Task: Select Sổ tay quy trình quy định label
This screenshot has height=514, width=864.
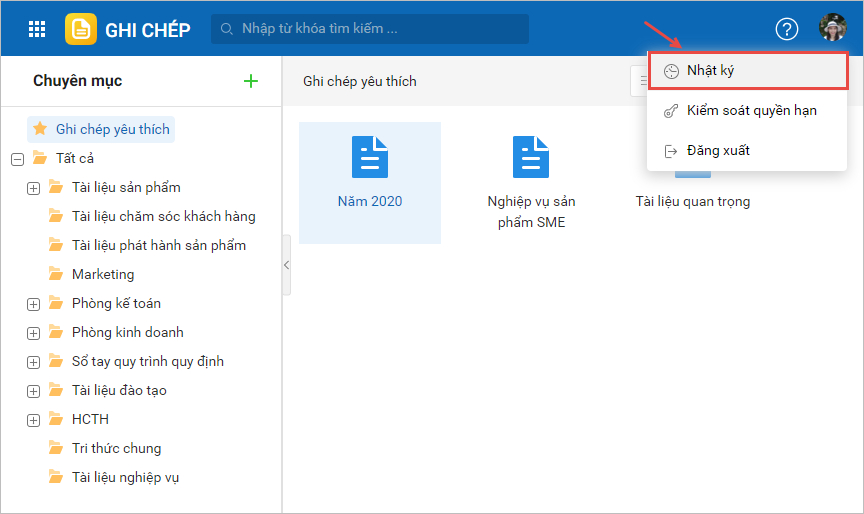Action: (x=148, y=362)
